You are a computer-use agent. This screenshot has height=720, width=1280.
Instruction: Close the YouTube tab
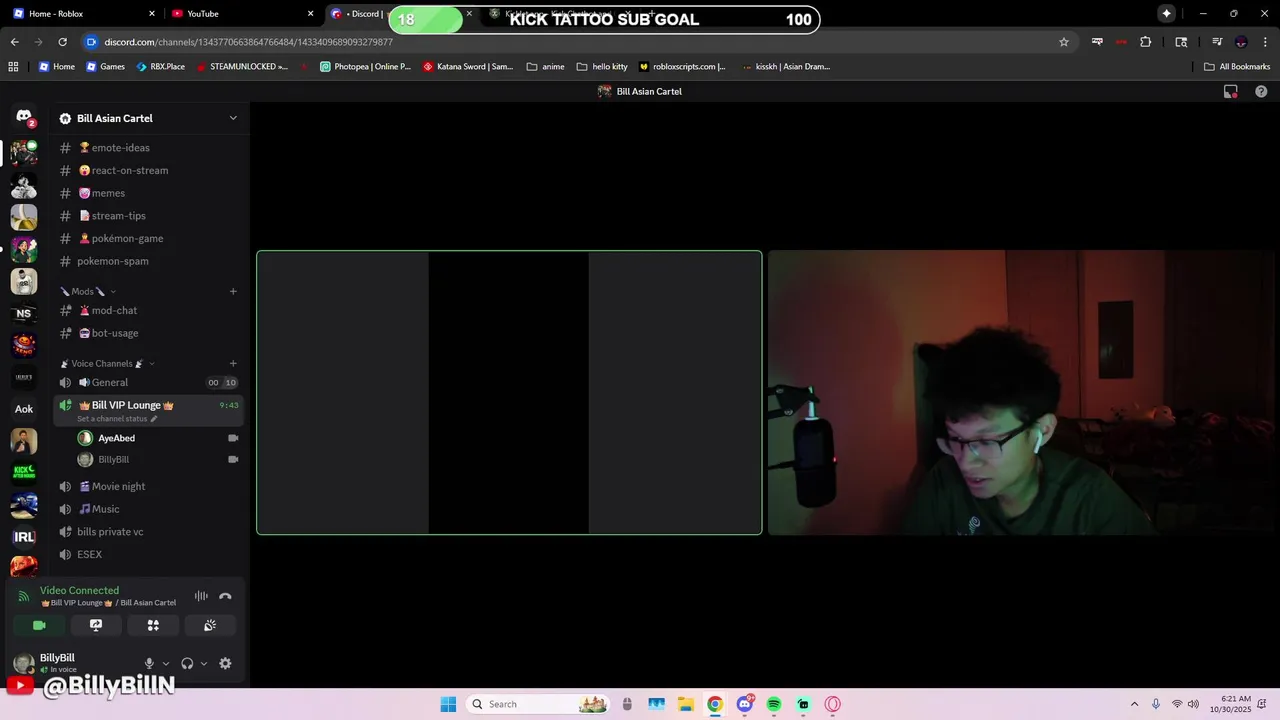311,14
